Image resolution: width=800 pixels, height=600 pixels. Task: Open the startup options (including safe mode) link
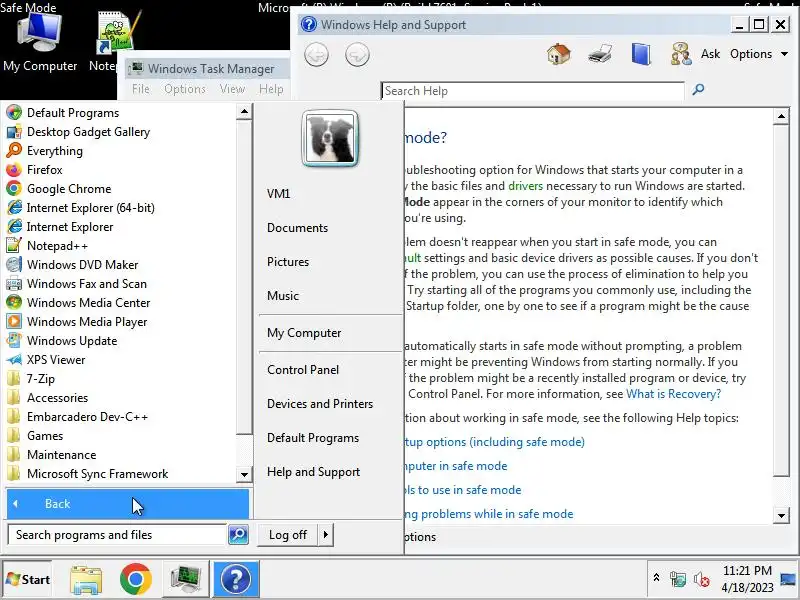coord(494,442)
